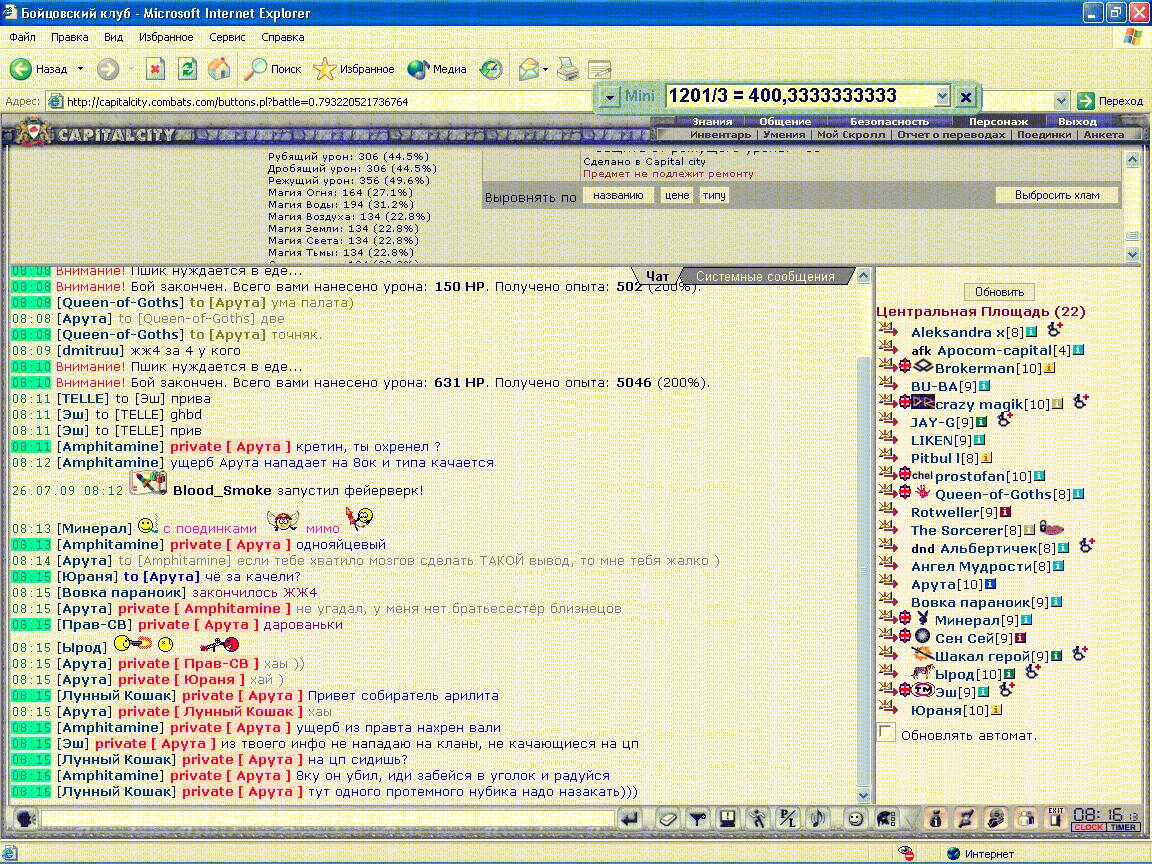Open the Медиа toolbar button
This screenshot has height=864, width=1152.
pyautogui.click(x=437, y=69)
